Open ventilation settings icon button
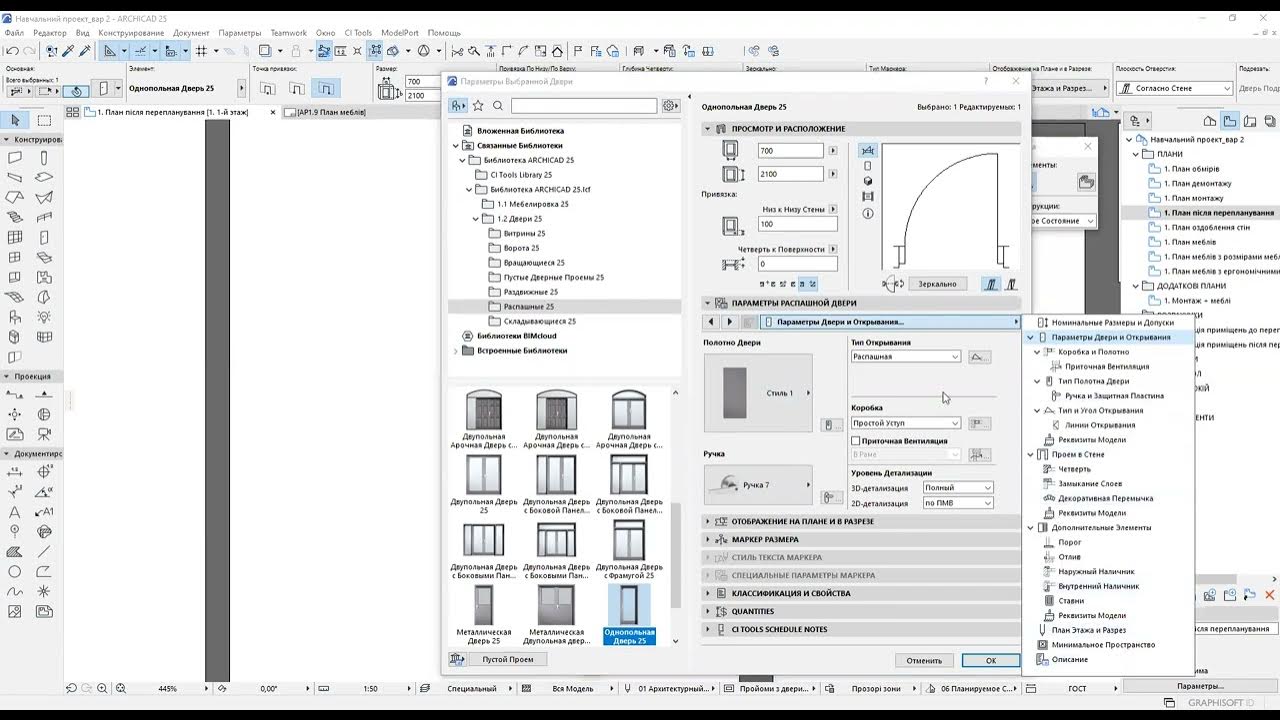 tap(980, 455)
